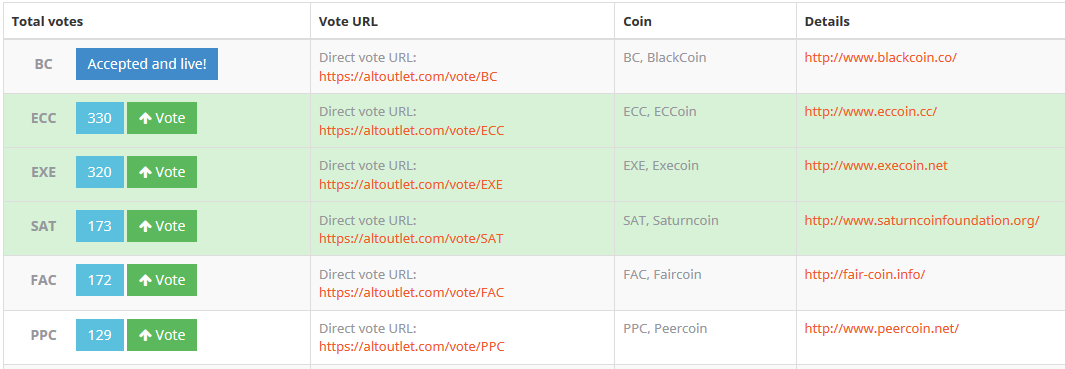Screen dimensions: 1065x369
Task: Vote for EXE with green Vote button
Action: click(x=162, y=172)
